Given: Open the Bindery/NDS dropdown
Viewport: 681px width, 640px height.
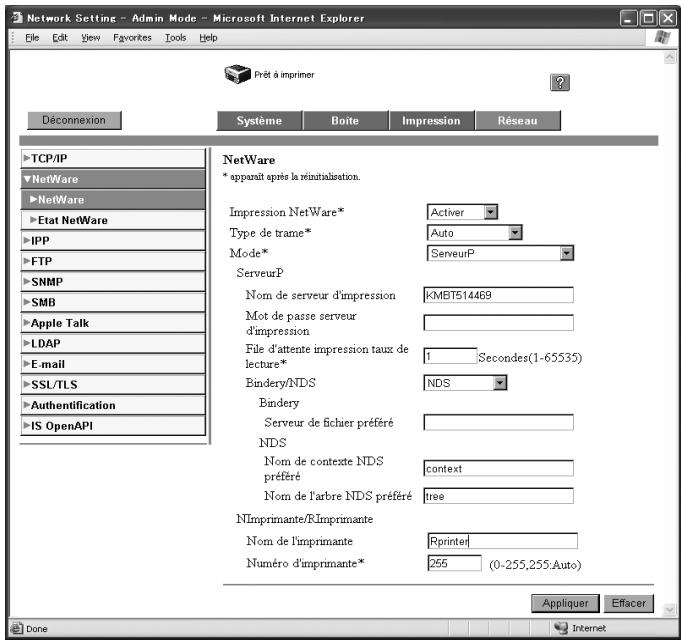Looking at the screenshot, I should [500, 383].
